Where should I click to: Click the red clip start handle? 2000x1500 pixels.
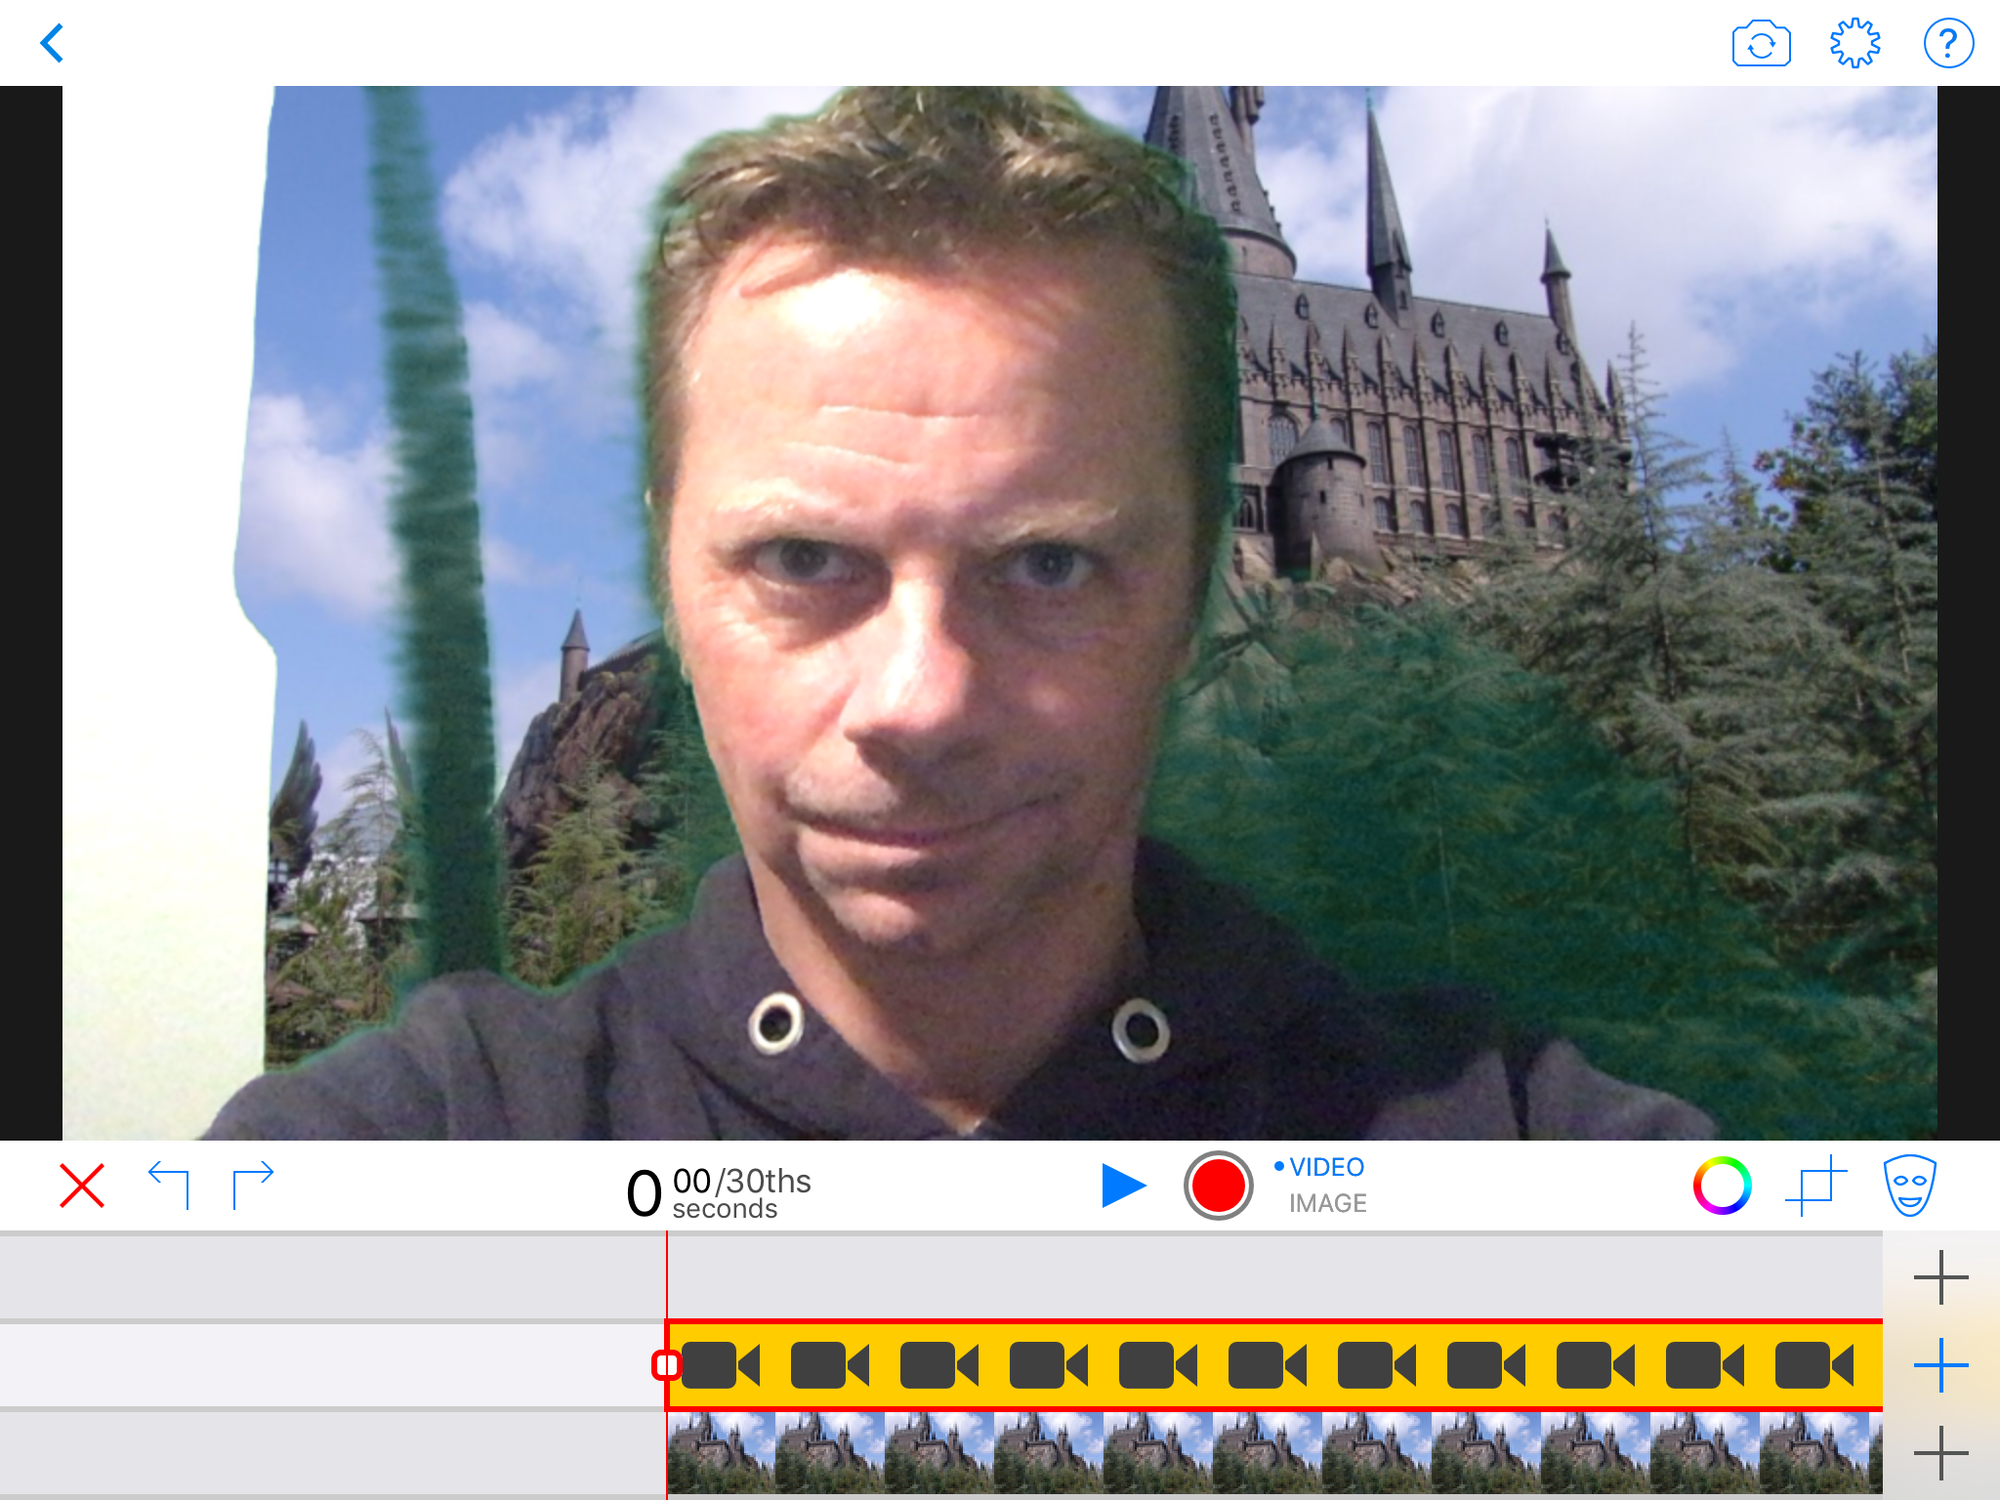tap(665, 1365)
